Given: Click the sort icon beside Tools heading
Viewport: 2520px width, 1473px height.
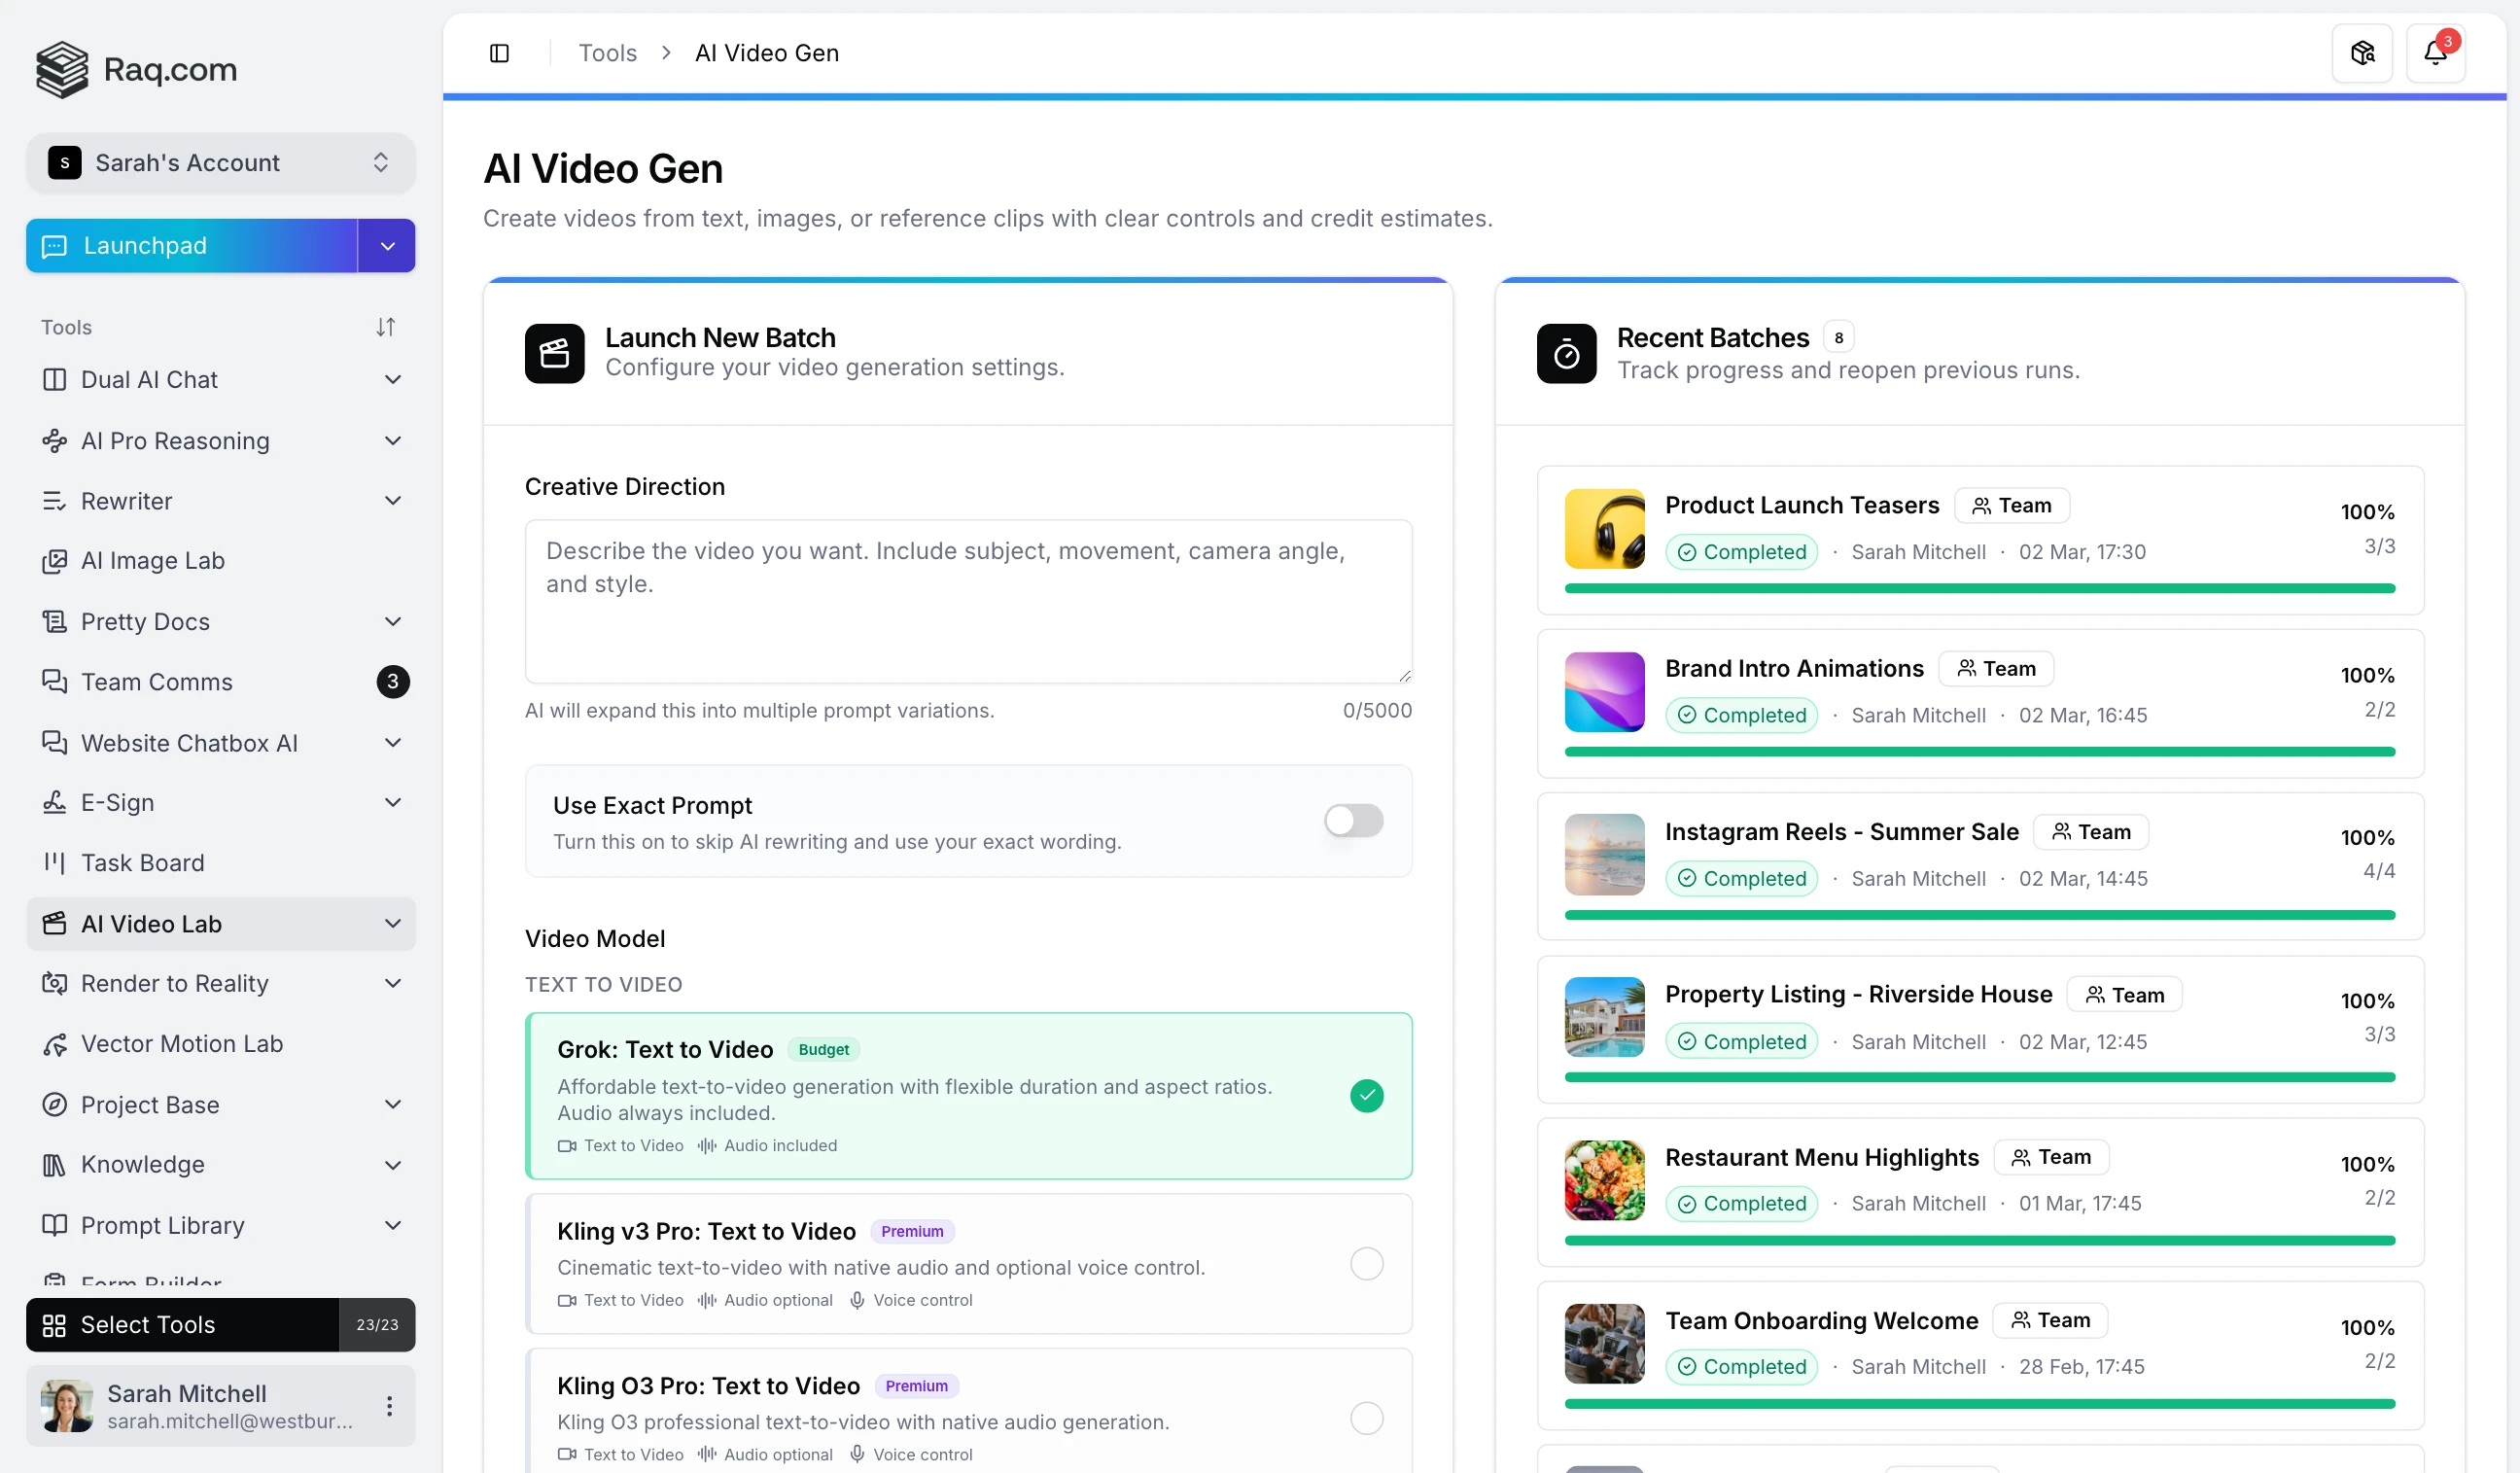Looking at the screenshot, I should [x=386, y=326].
